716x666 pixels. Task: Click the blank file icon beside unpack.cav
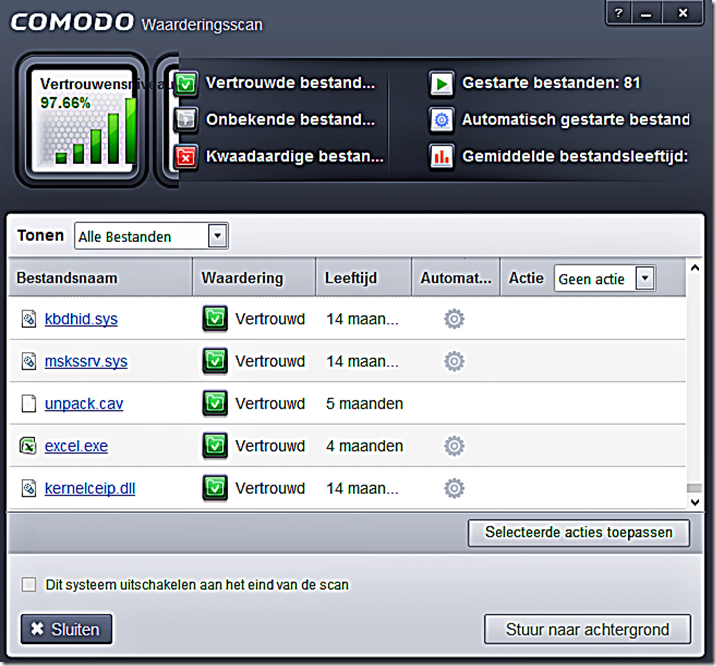tap(29, 404)
